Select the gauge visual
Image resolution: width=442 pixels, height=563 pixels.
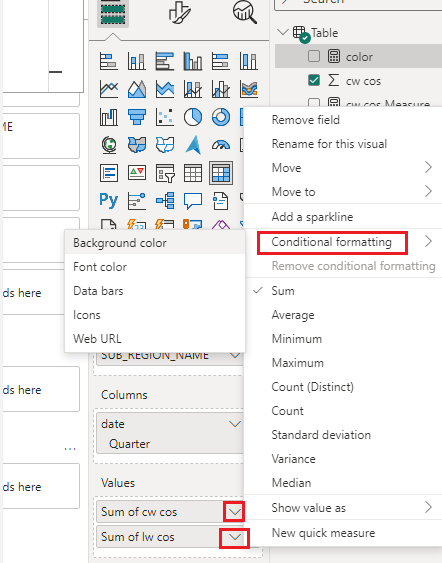221,145
